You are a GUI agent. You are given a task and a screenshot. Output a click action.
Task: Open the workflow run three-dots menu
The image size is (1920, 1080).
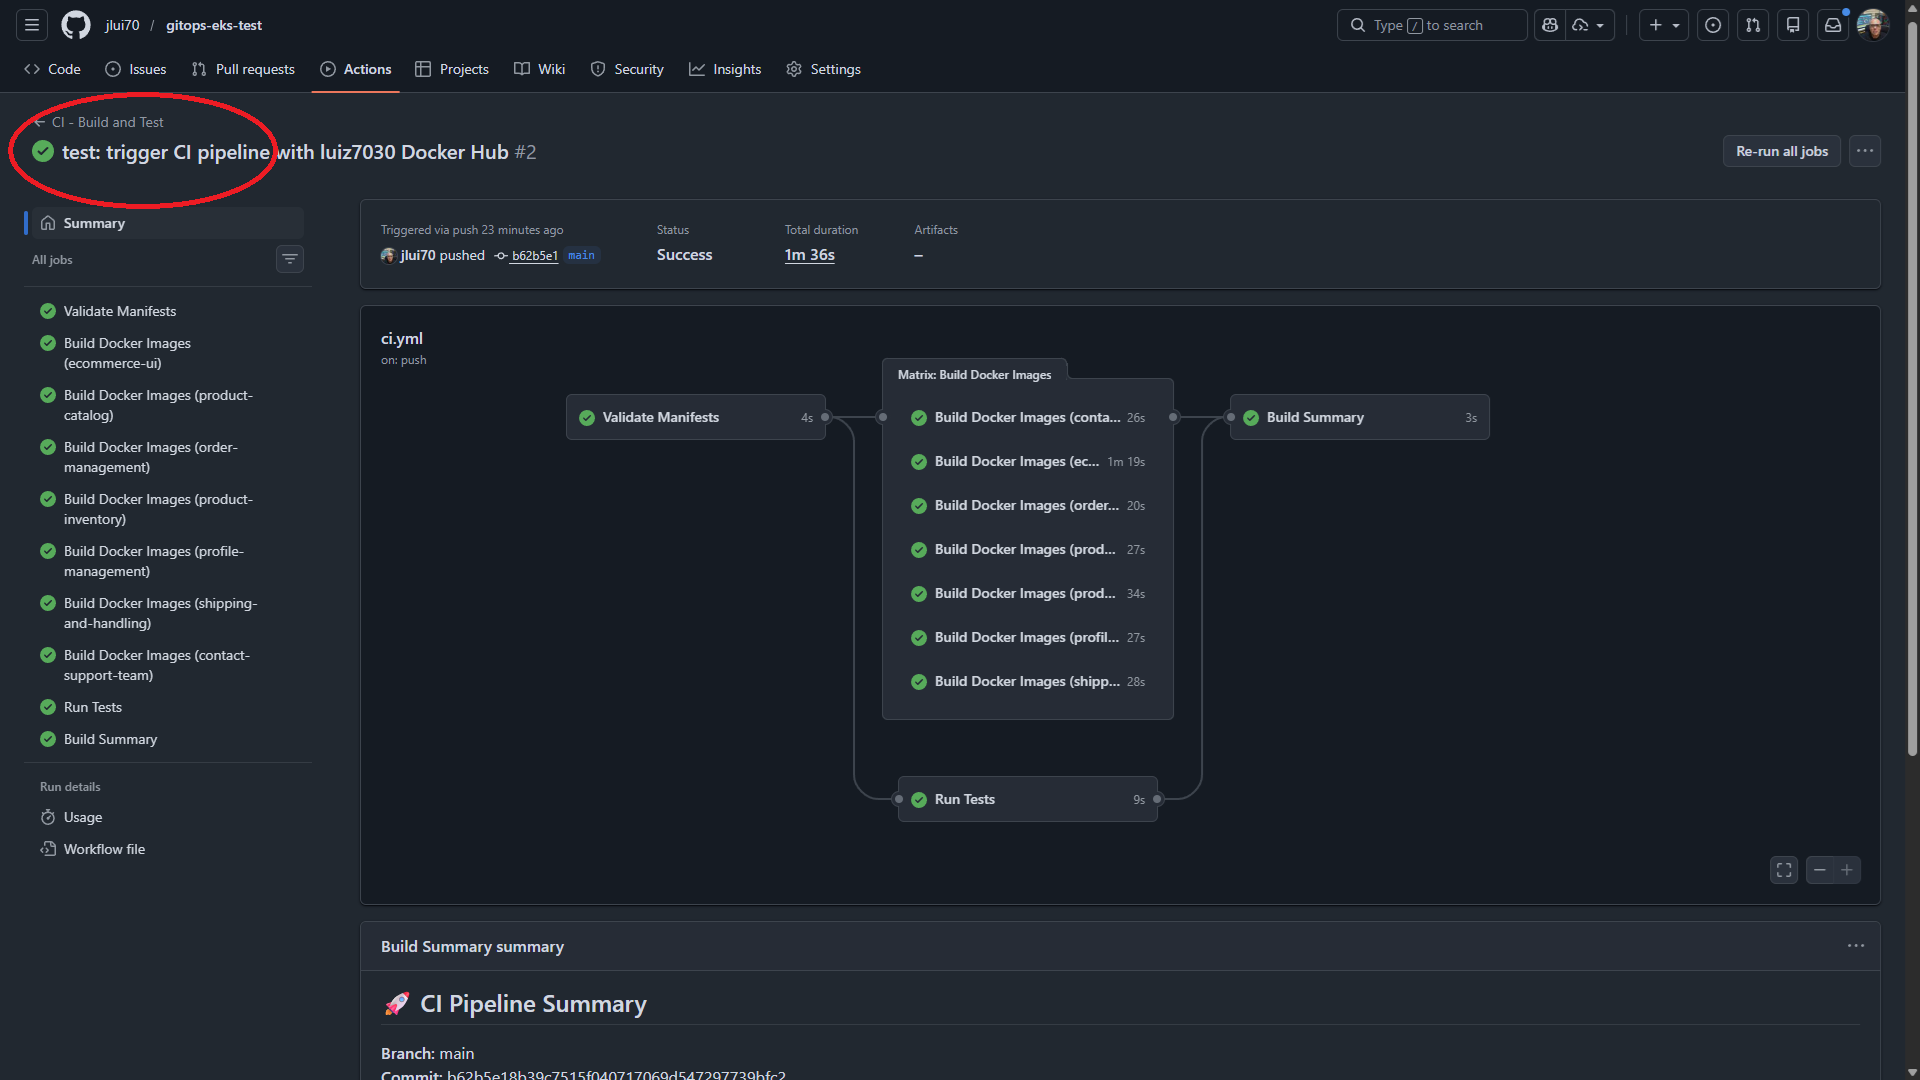click(1865, 151)
